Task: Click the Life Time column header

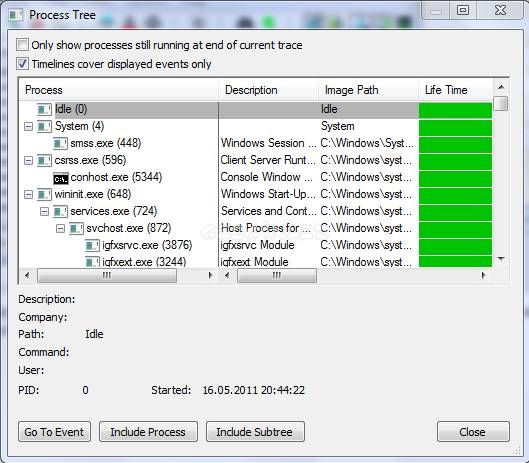Action: tap(455, 90)
